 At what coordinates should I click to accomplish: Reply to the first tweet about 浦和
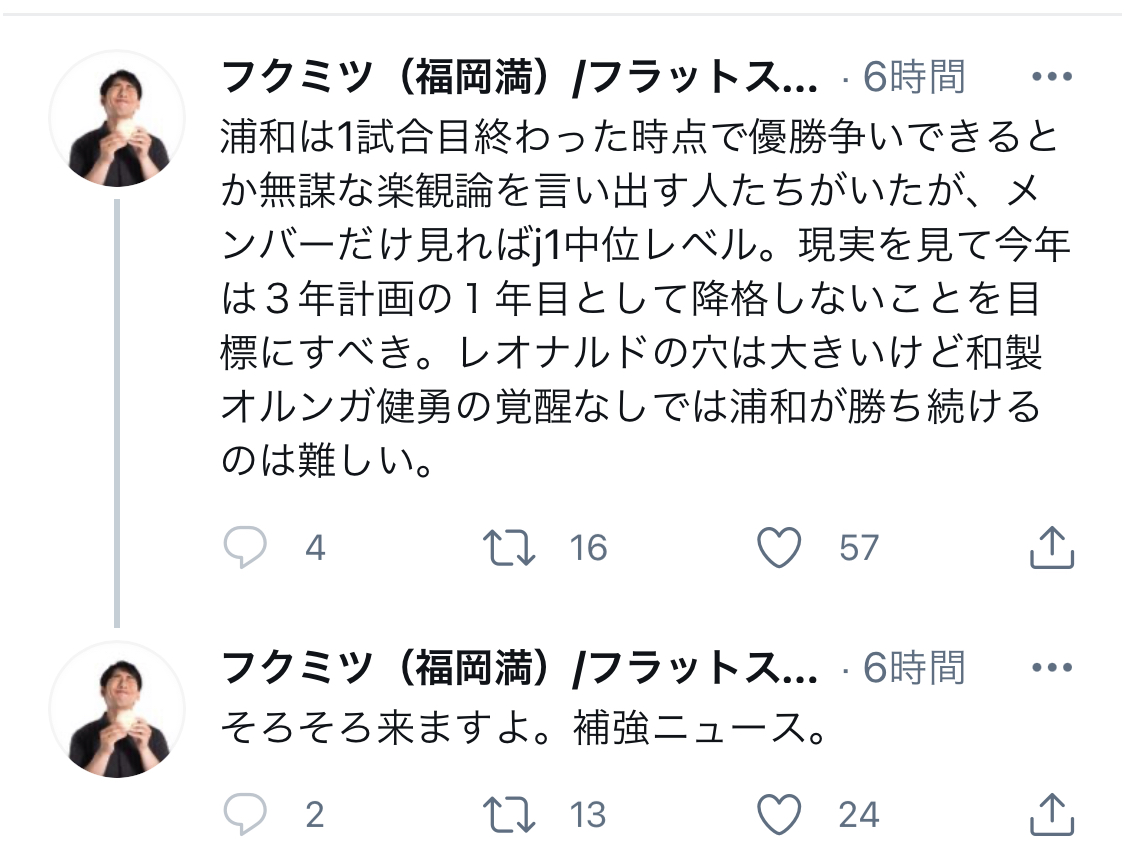[245, 547]
